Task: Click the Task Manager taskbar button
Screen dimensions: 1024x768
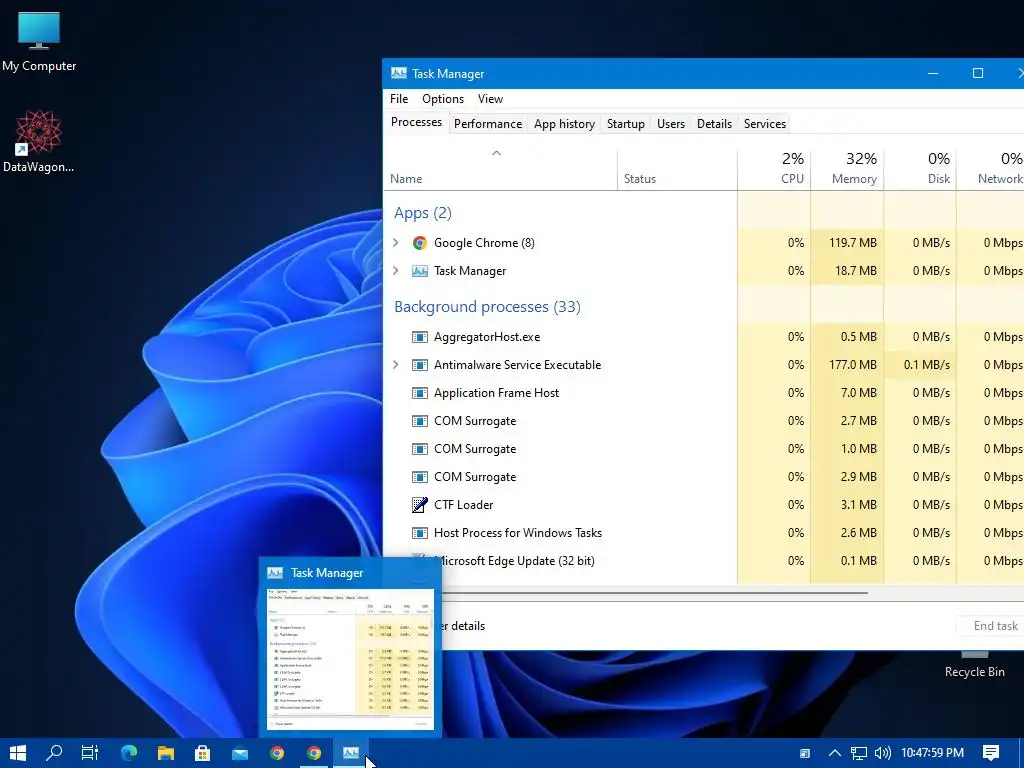Action: pos(351,753)
